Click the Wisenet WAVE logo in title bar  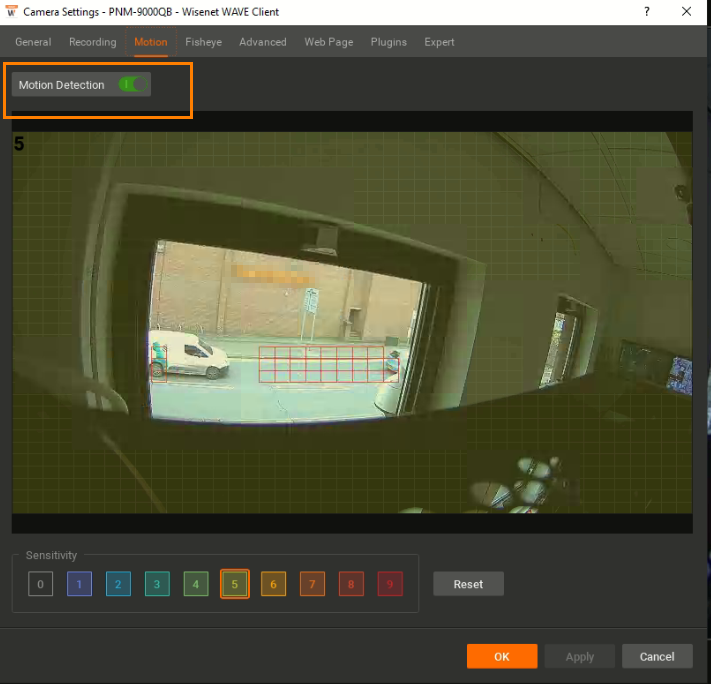click(x=11, y=11)
